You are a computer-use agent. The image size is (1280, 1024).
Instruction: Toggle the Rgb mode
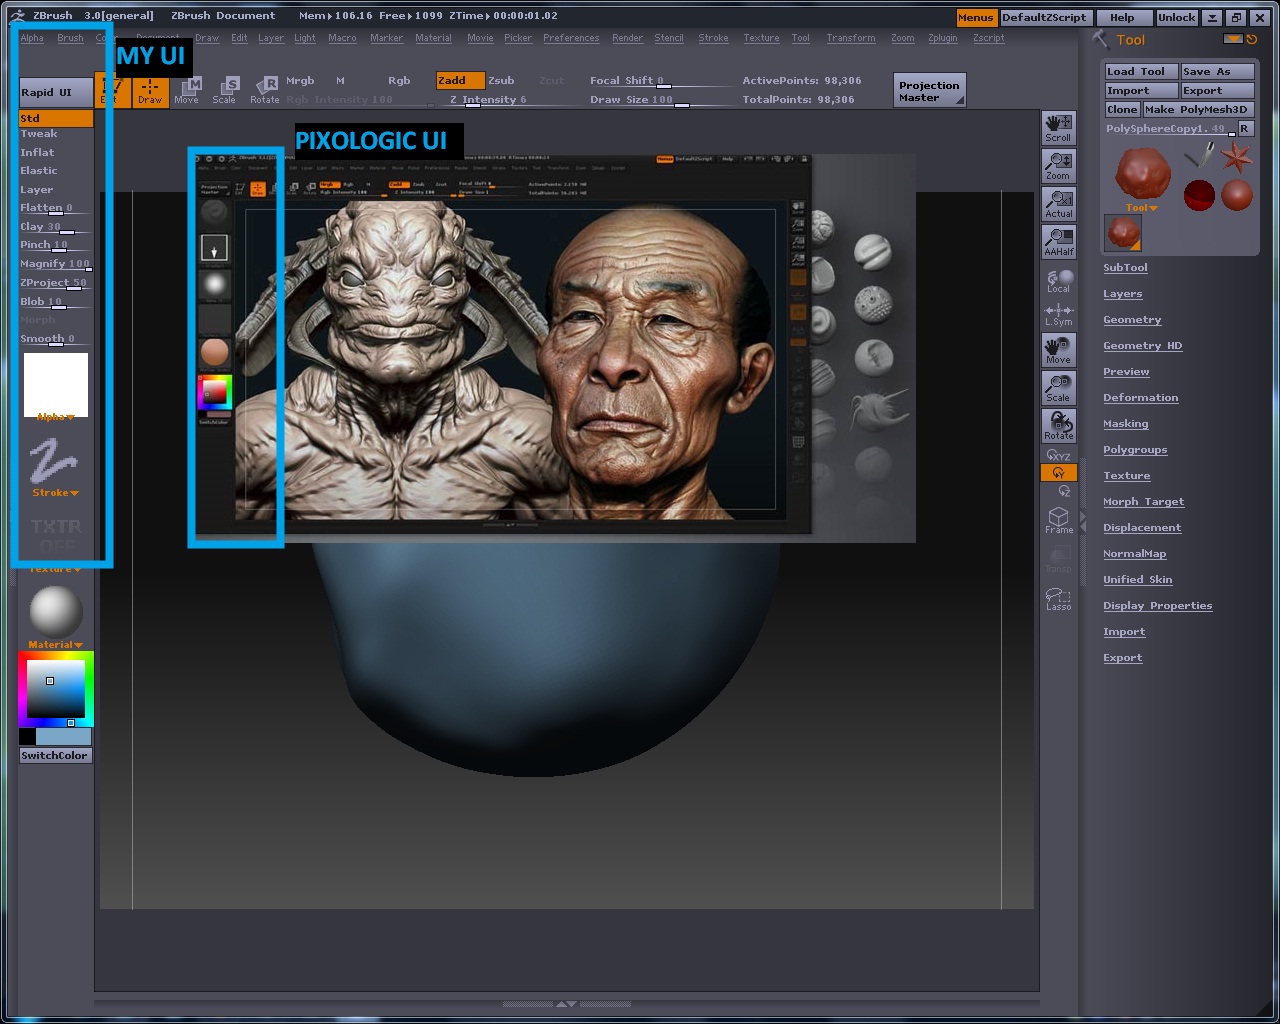[399, 80]
